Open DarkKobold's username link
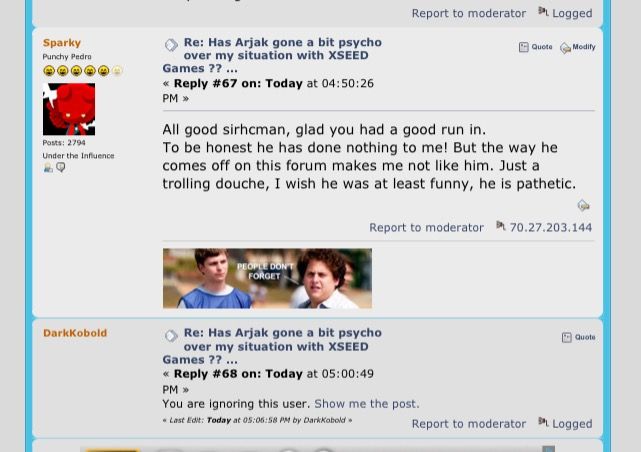The width and height of the screenshot is (641, 452). tap(75, 333)
